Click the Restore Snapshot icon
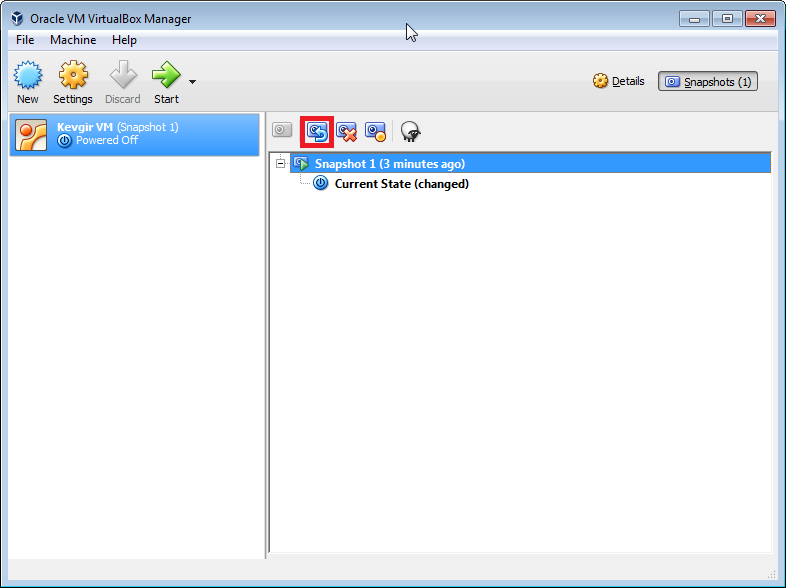Viewport: 786px width, 588px height. coord(317,132)
